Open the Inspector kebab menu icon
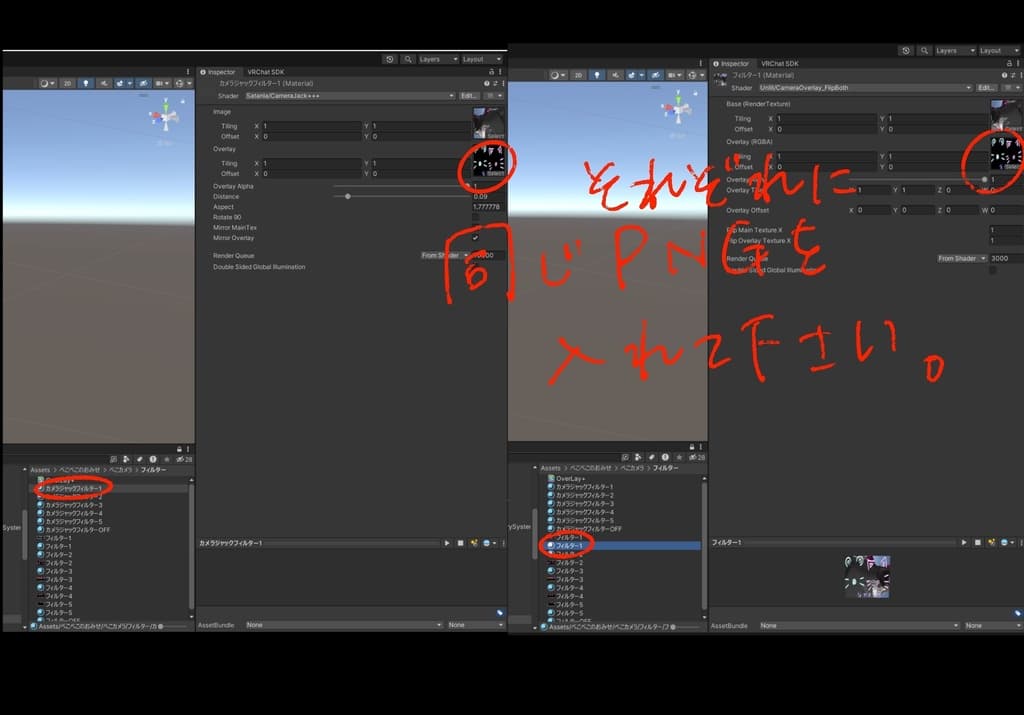Viewport: 1024px width, 715px height. 500,70
